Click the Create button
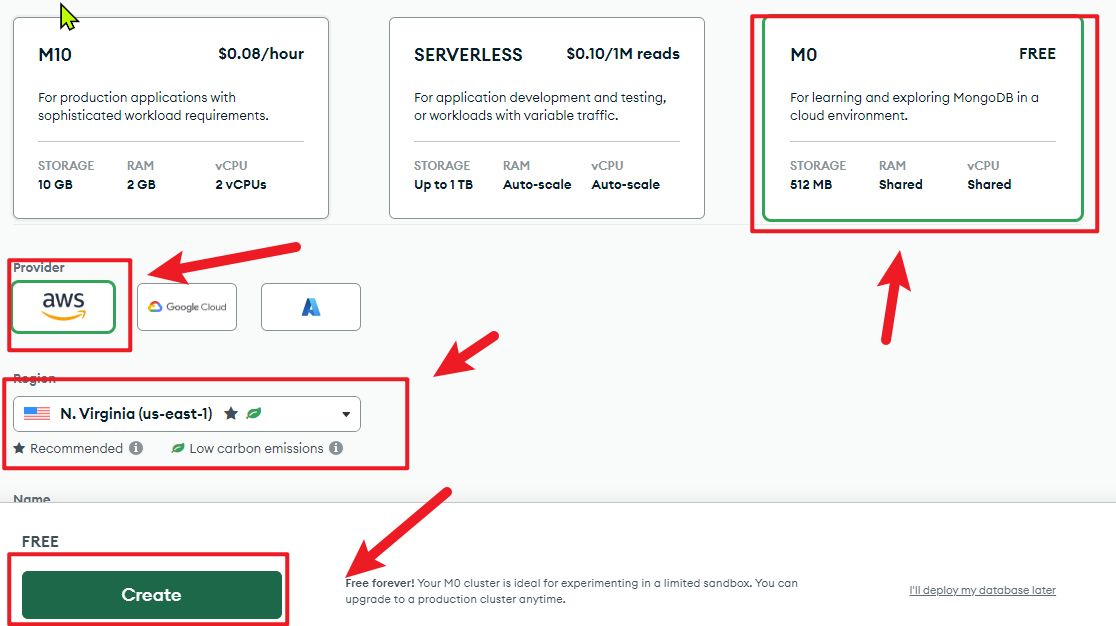Screen dimensions: 1116x626 click(x=152, y=595)
